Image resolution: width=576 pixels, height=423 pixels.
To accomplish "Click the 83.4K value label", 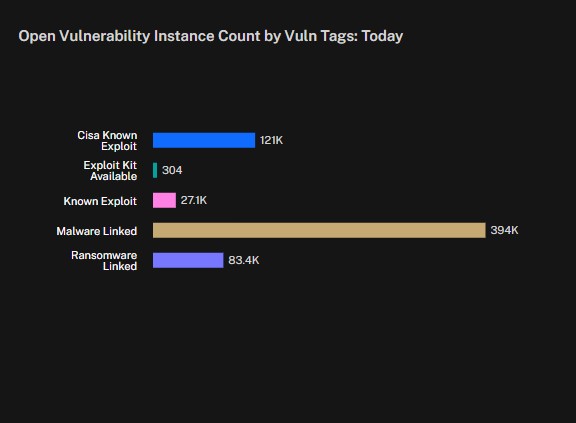I will coord(244,260).
